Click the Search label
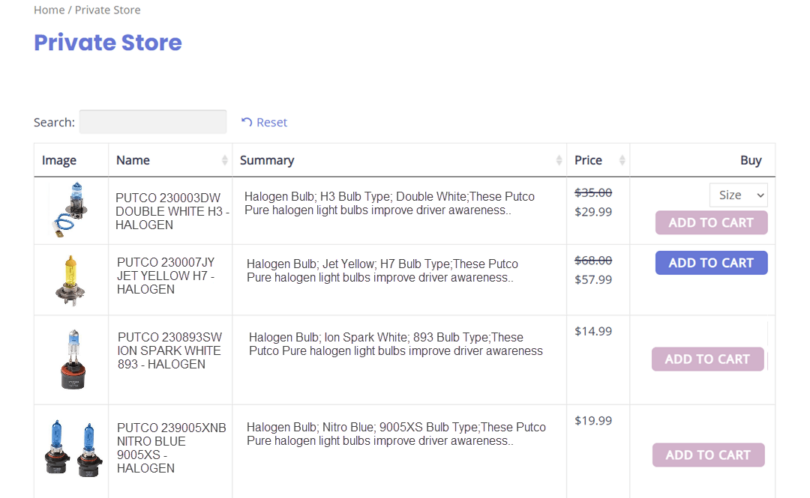This screenshot has width=810, height=498. 54,122
